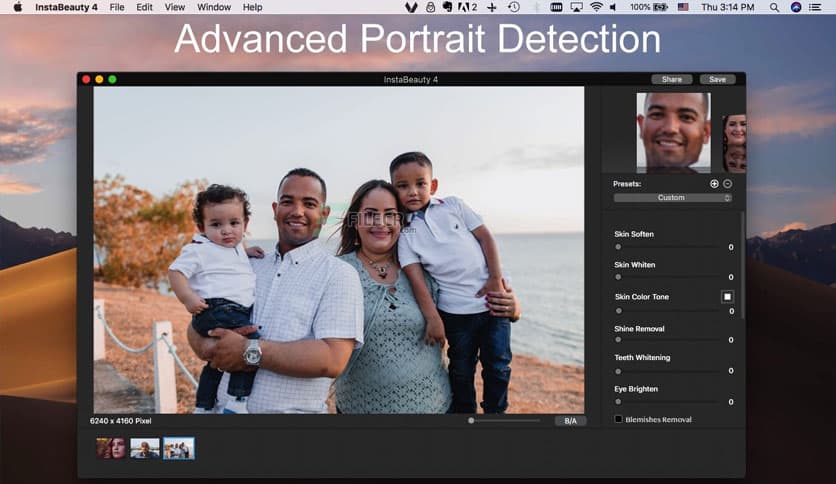Viewport: 836px width, 484px height.
Task: Click the AirPlay display icon
Action: point(577,7)
